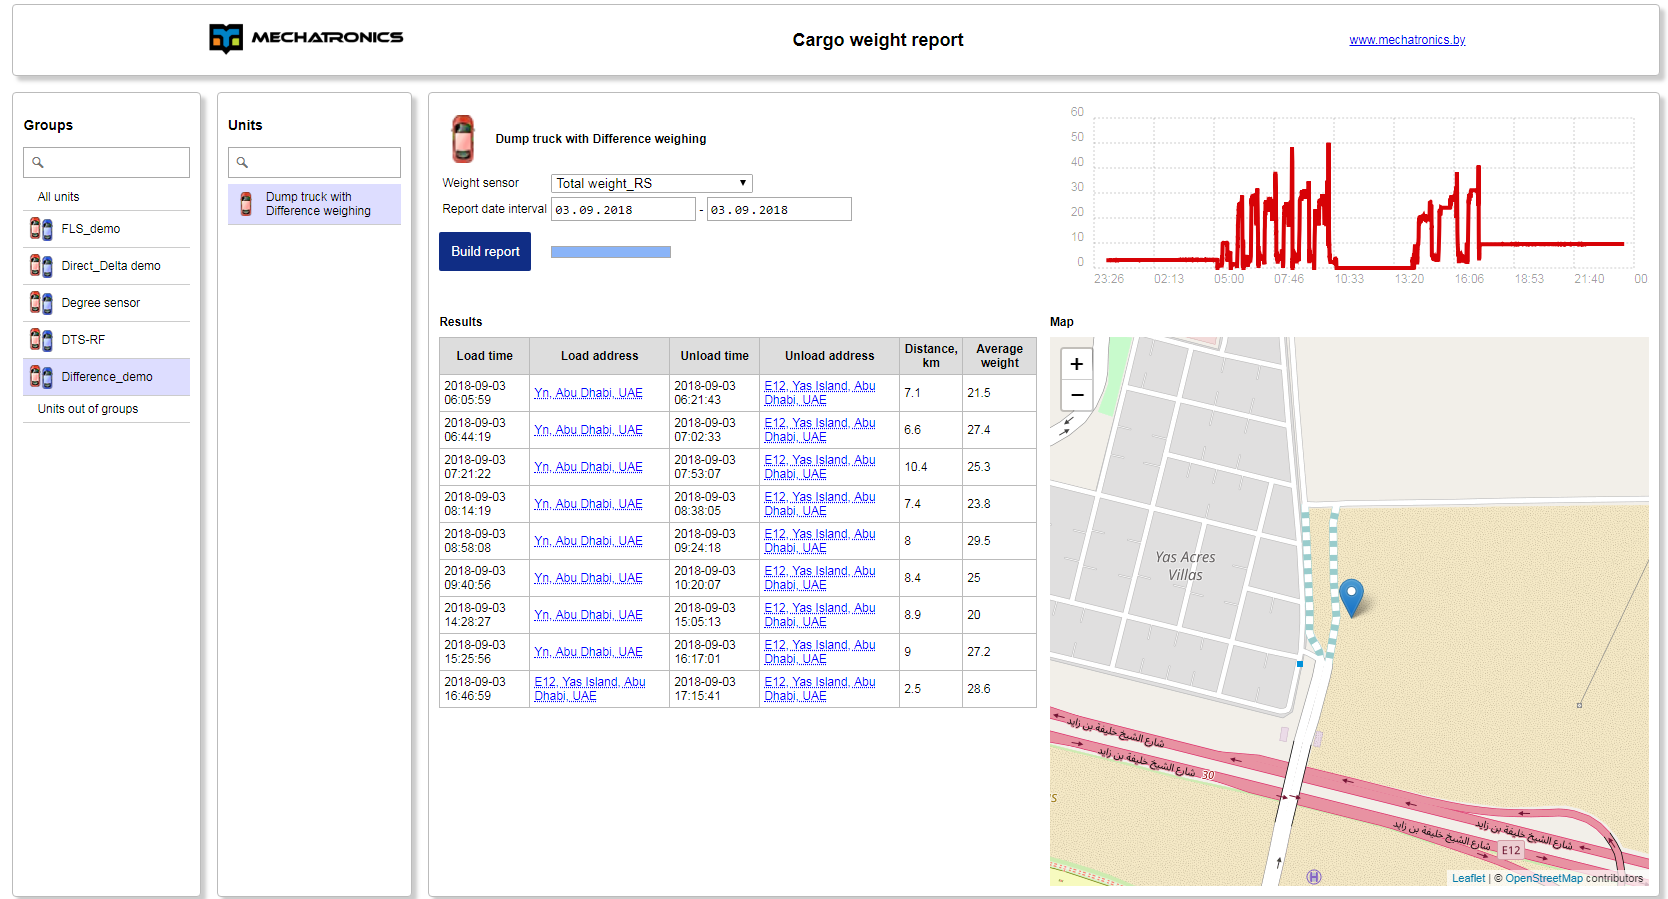1668x899 pixels.
Task: Zoom out on the map
Action: click(1077, 395)
